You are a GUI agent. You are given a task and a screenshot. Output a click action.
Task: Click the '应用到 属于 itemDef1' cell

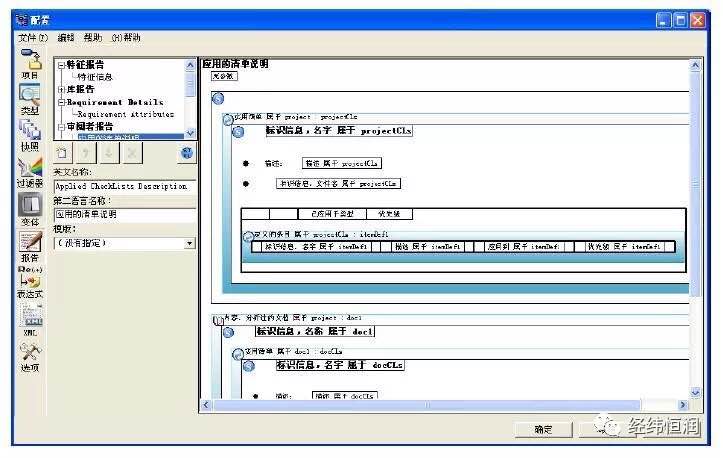[x=523, y=247]
